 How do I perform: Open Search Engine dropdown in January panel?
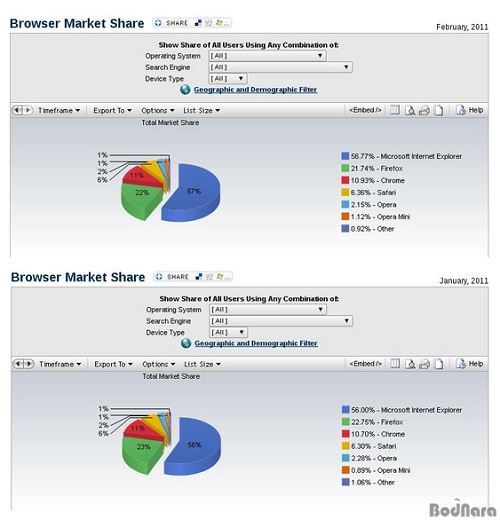(281, 321)
